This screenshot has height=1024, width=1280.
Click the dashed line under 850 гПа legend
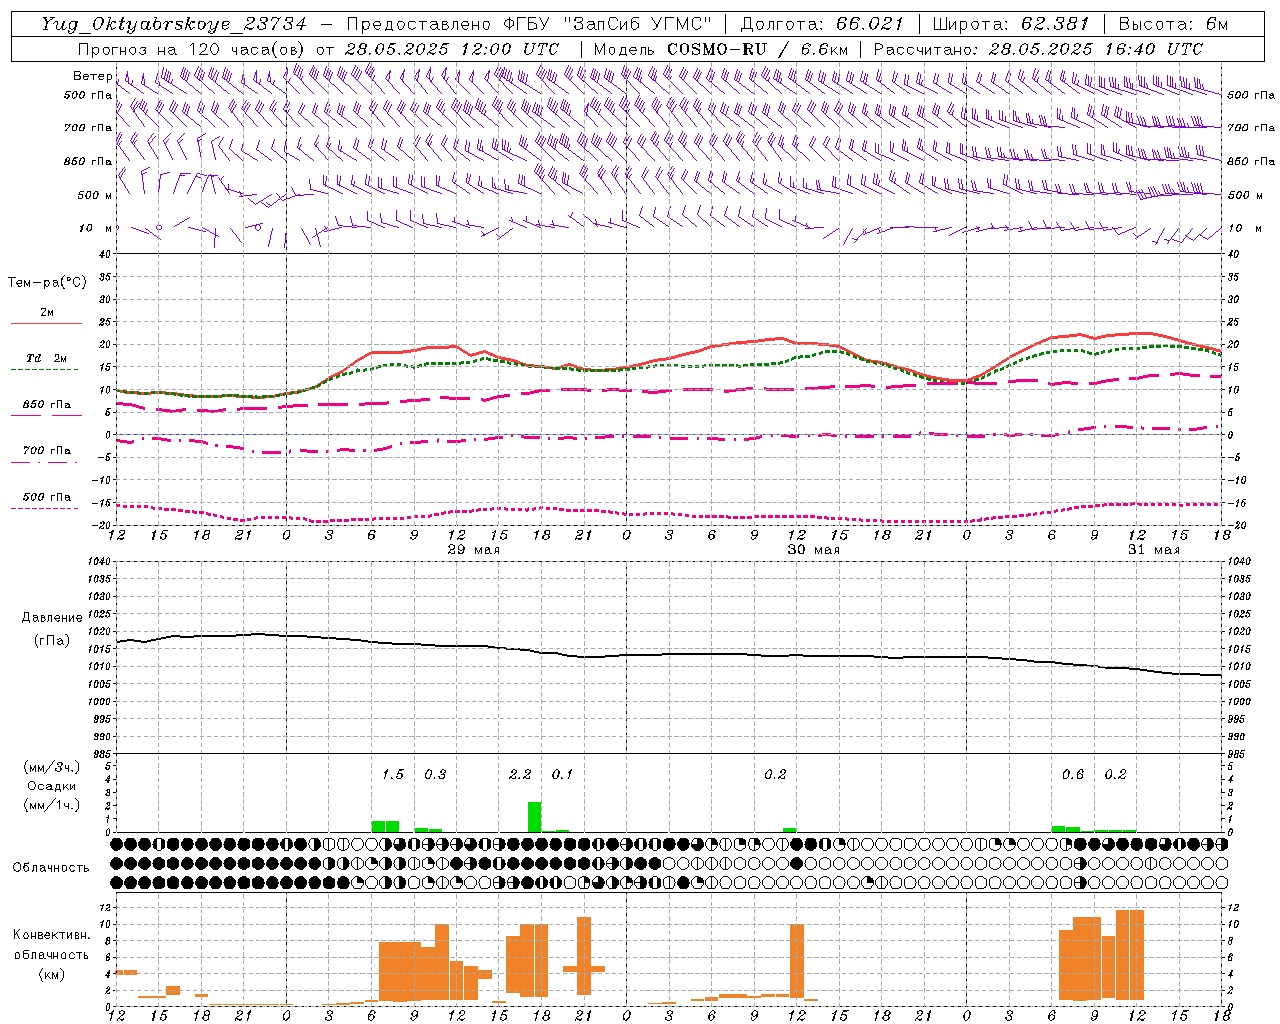[46, 415]
